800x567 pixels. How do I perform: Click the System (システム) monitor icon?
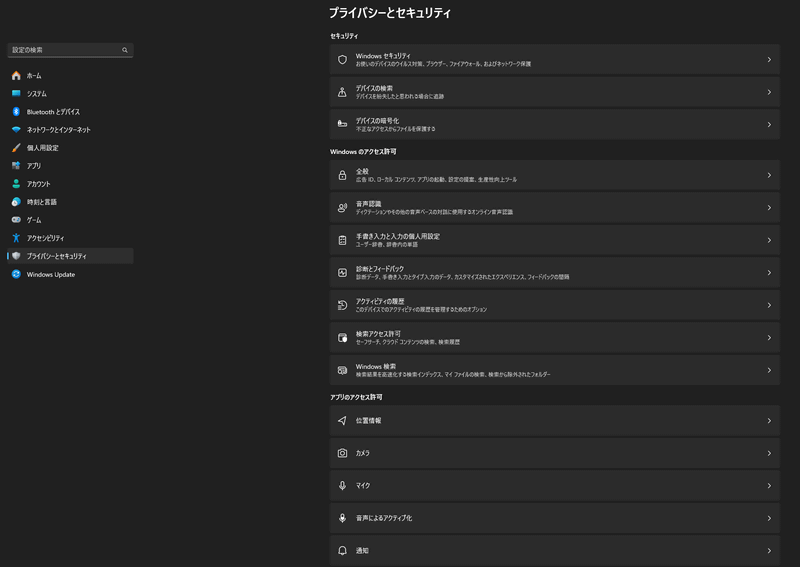click(16, 93)
